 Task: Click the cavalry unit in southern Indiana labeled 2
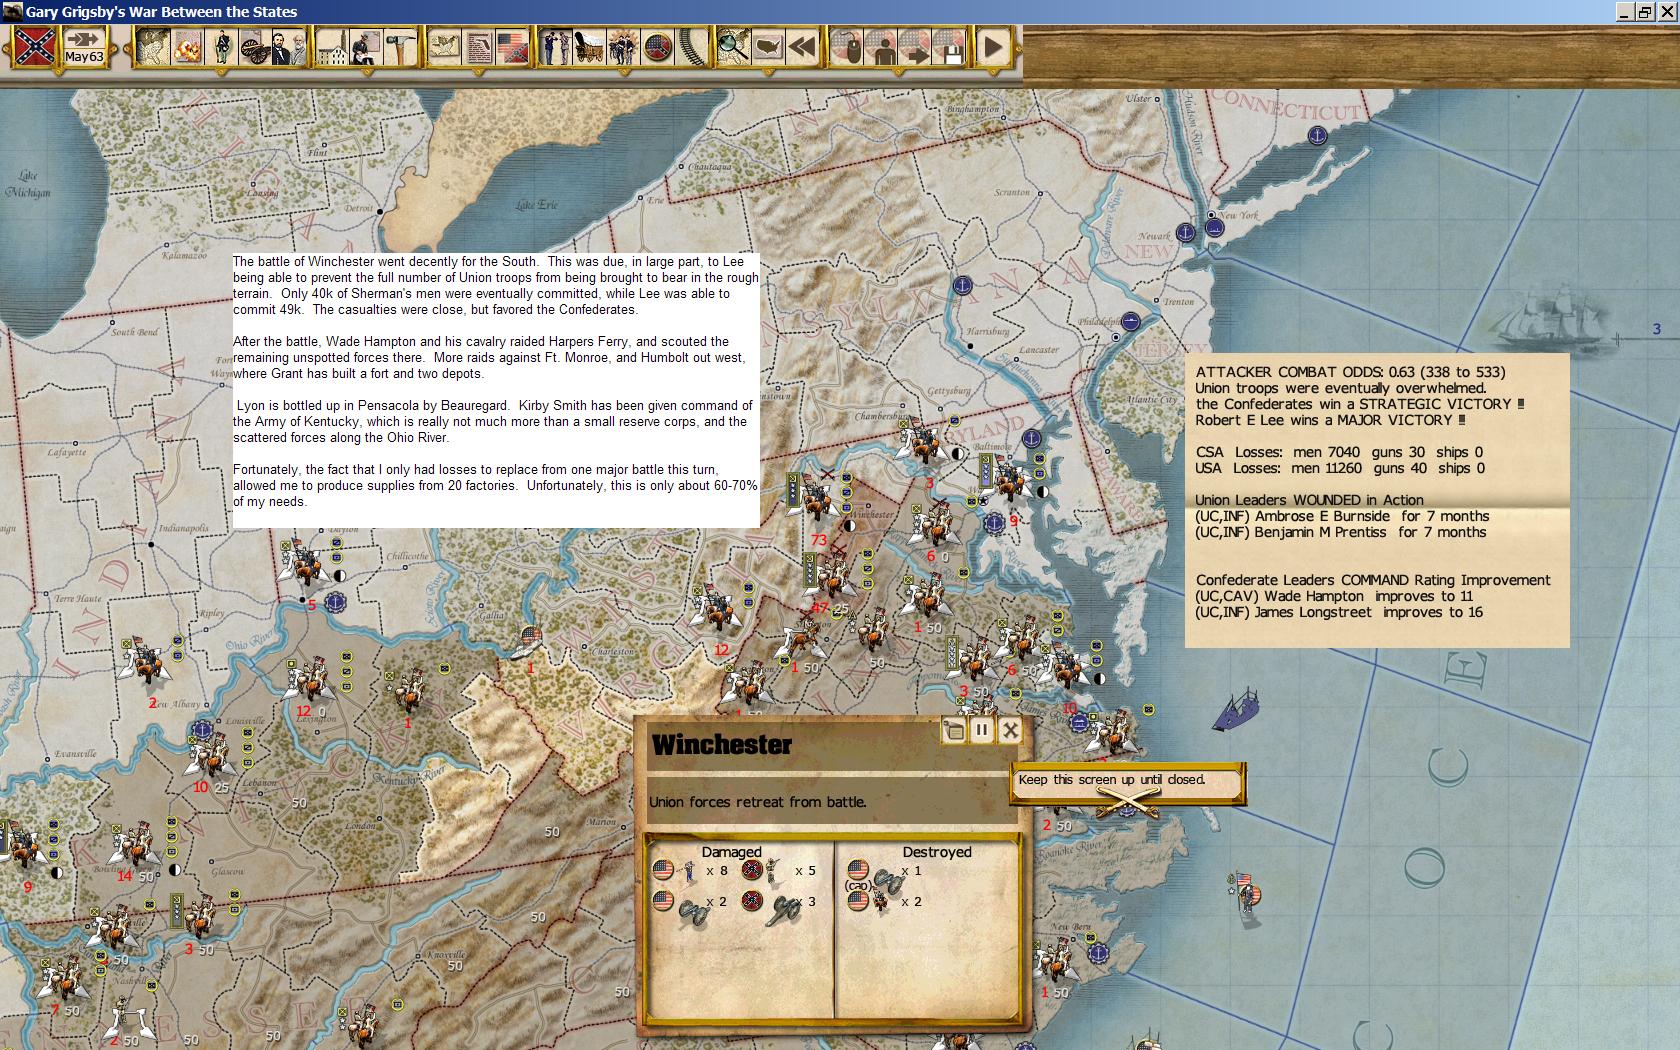[146, 660]
